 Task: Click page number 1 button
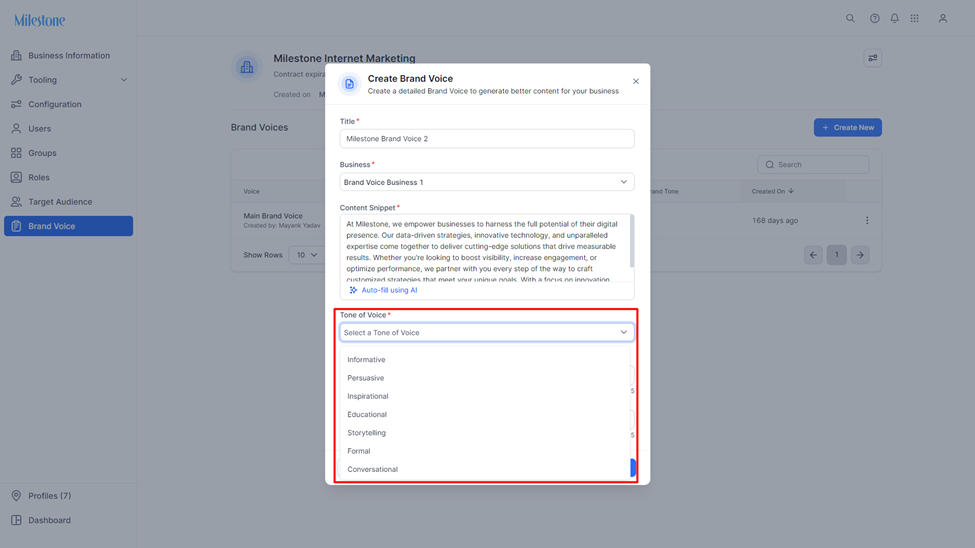(836, 254)
